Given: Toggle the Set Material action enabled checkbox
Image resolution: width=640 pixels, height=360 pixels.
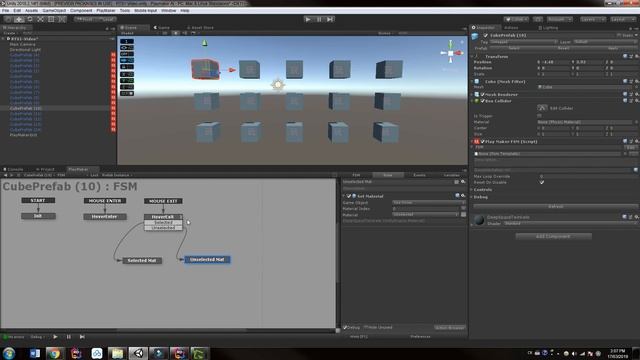Looking at the screenshot, I should [x=349, y=196].
